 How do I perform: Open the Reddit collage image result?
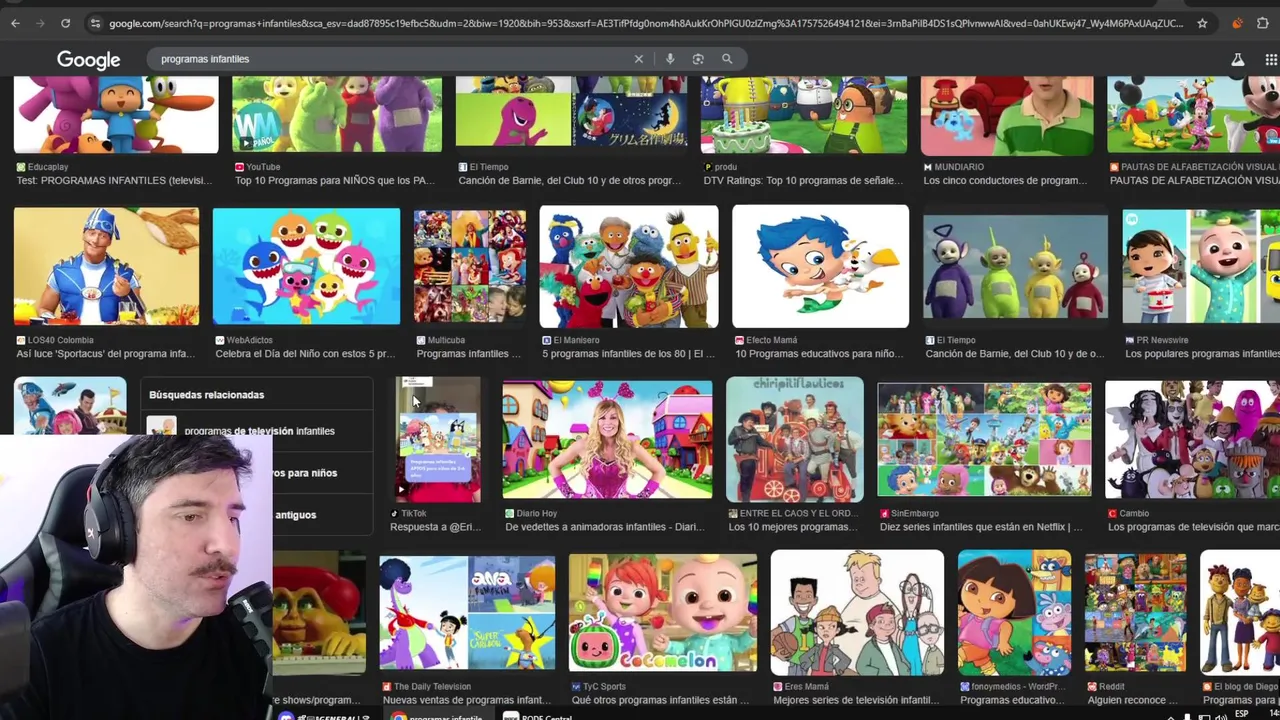coord(1135,612)
